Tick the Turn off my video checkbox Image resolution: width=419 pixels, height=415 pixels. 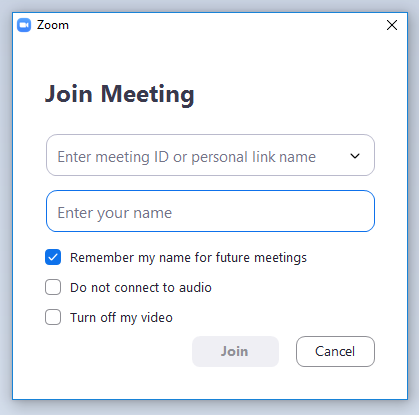pos(53,317)
